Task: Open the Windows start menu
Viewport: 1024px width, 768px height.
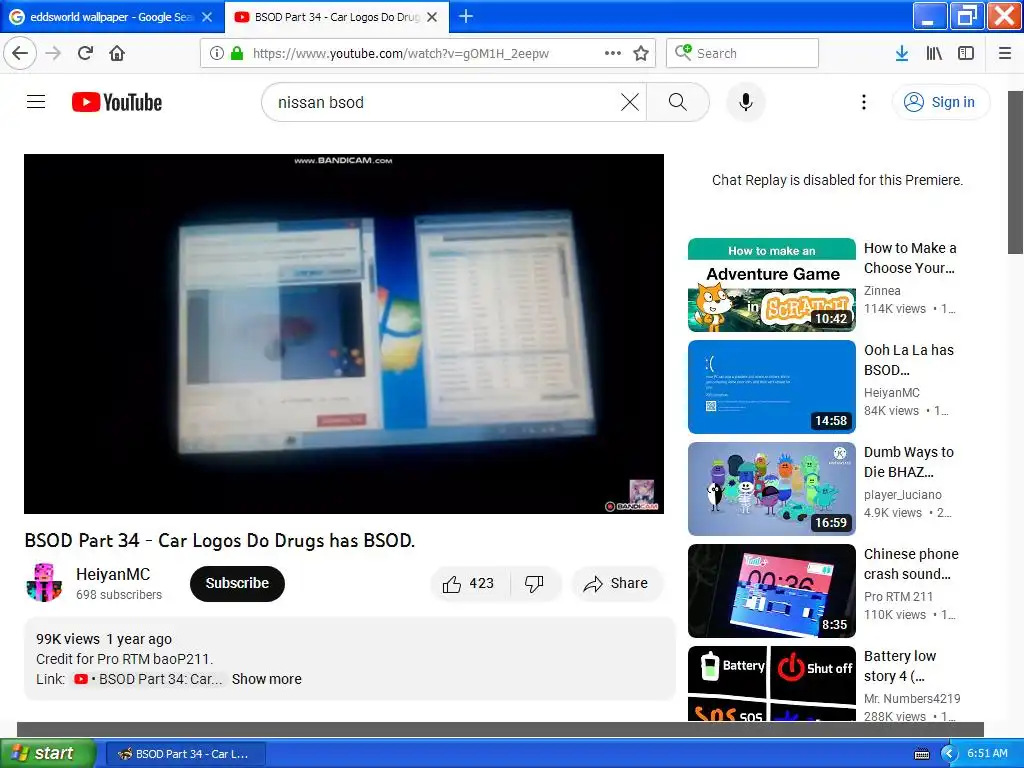Action: [48, 753]
